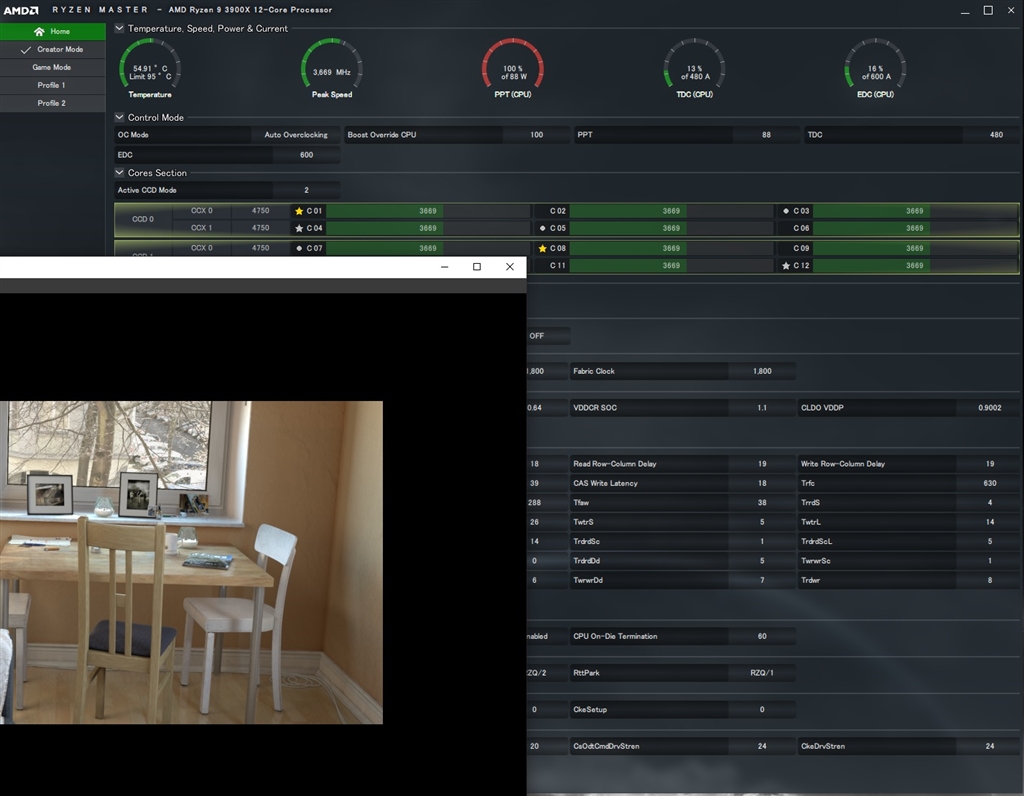Click the dot marker on core C 05
The image size is (1024, 796).
[x=543, y=228]
